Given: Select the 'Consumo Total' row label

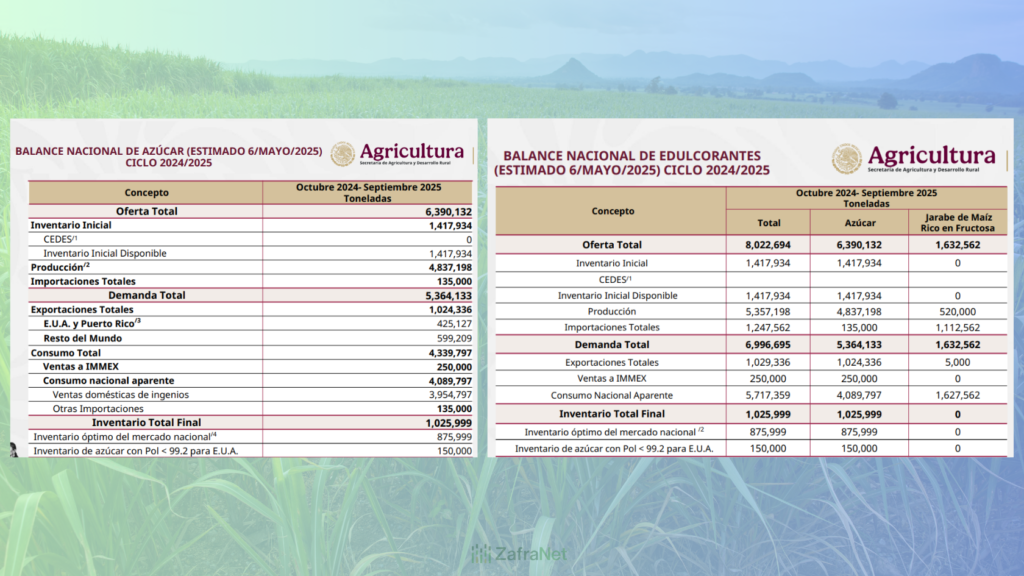Looking at the screenshot, I should [65, 353].
